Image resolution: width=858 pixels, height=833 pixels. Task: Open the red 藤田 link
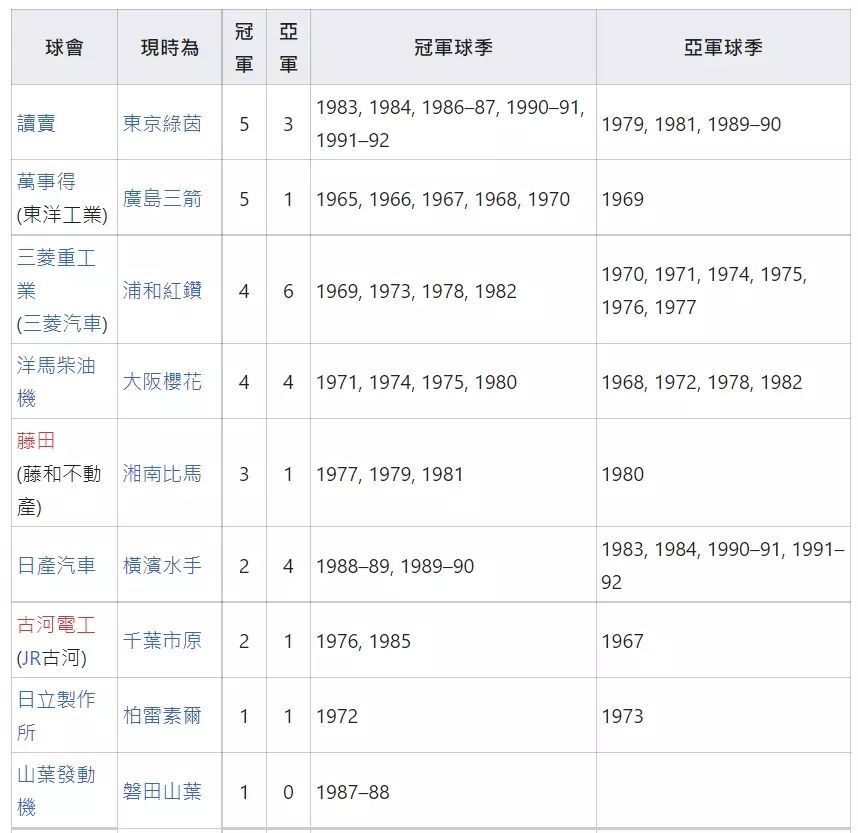coord(36,441)
